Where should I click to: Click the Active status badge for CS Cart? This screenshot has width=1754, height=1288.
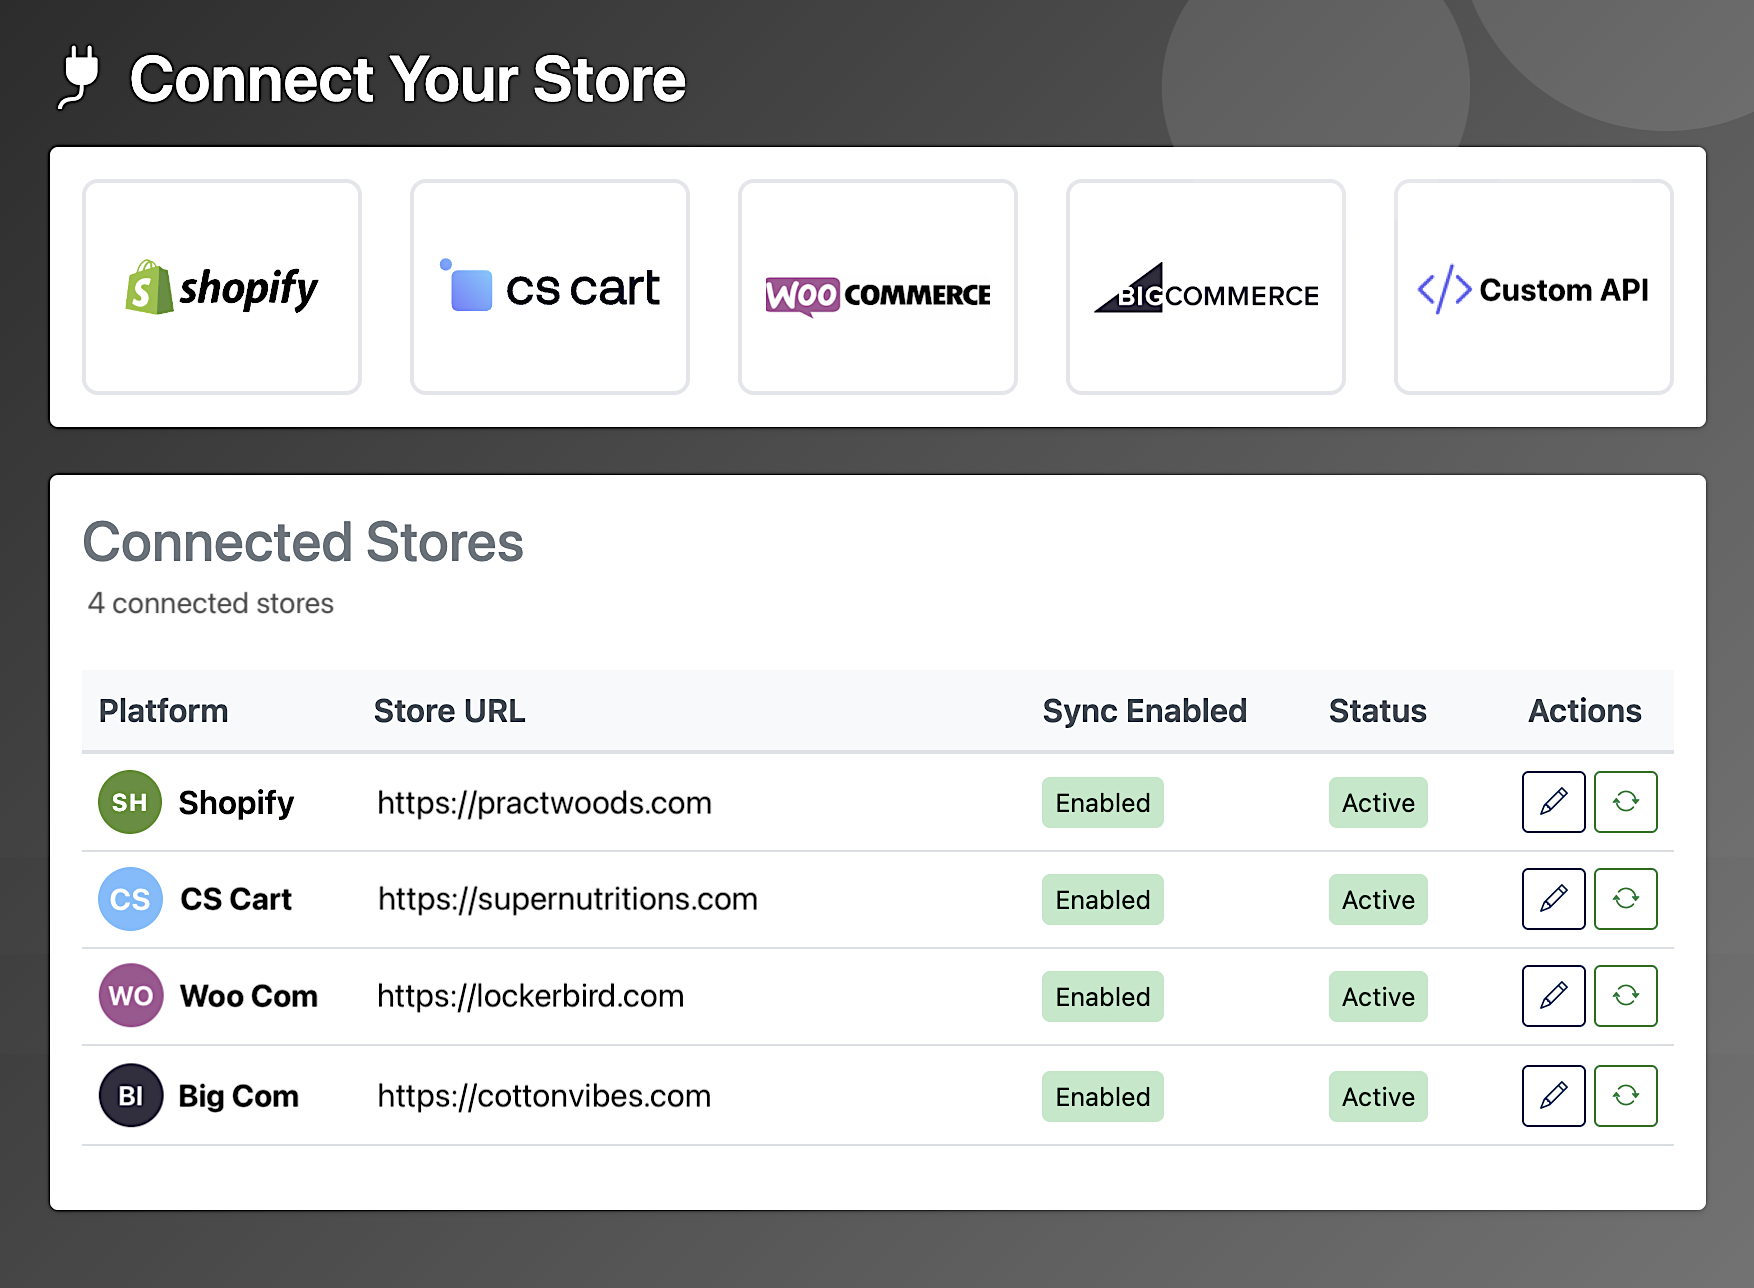pyautogui.click(x=1378, y=899)
